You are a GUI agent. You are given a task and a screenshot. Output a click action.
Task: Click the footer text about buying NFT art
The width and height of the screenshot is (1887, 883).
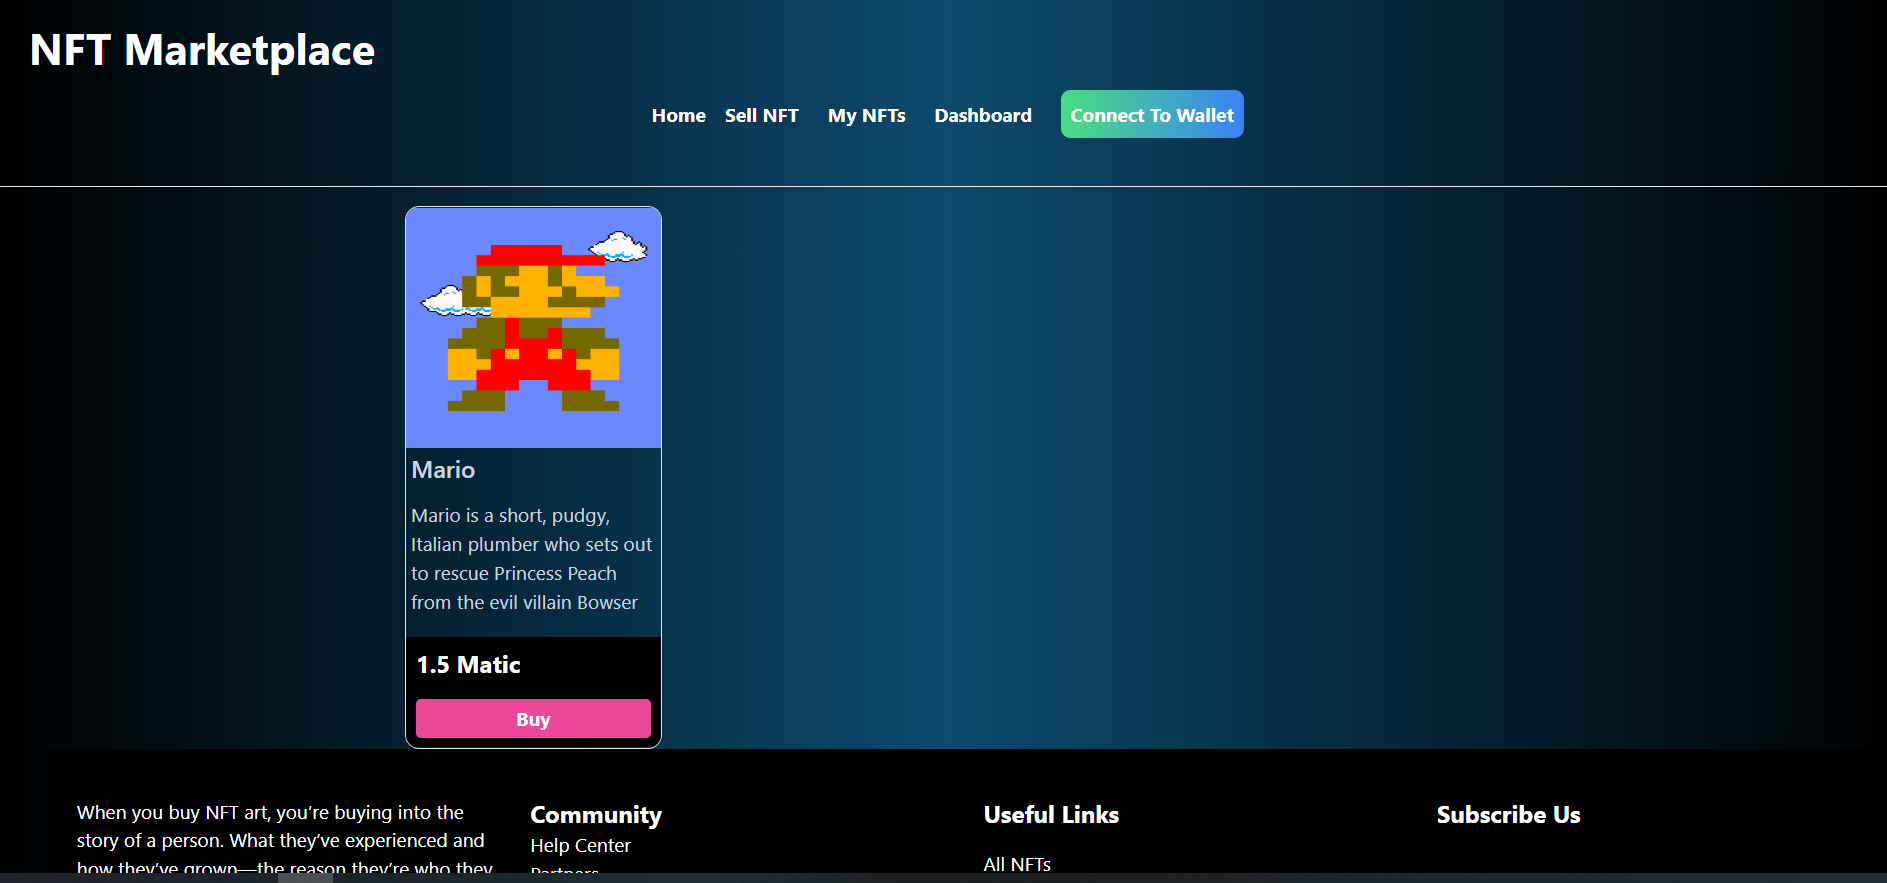(284, 840)
